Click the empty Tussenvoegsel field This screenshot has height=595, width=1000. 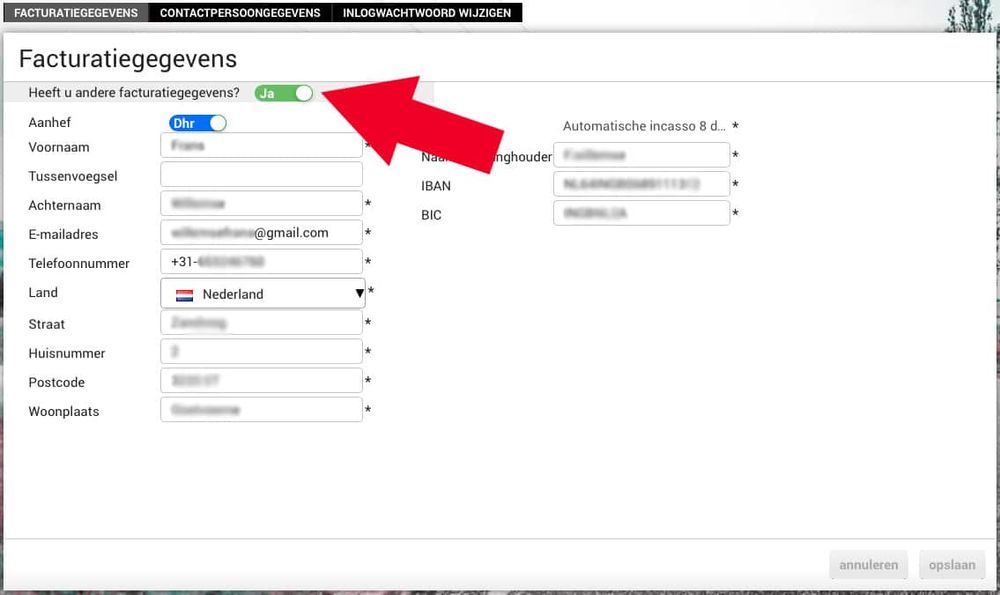261,174
